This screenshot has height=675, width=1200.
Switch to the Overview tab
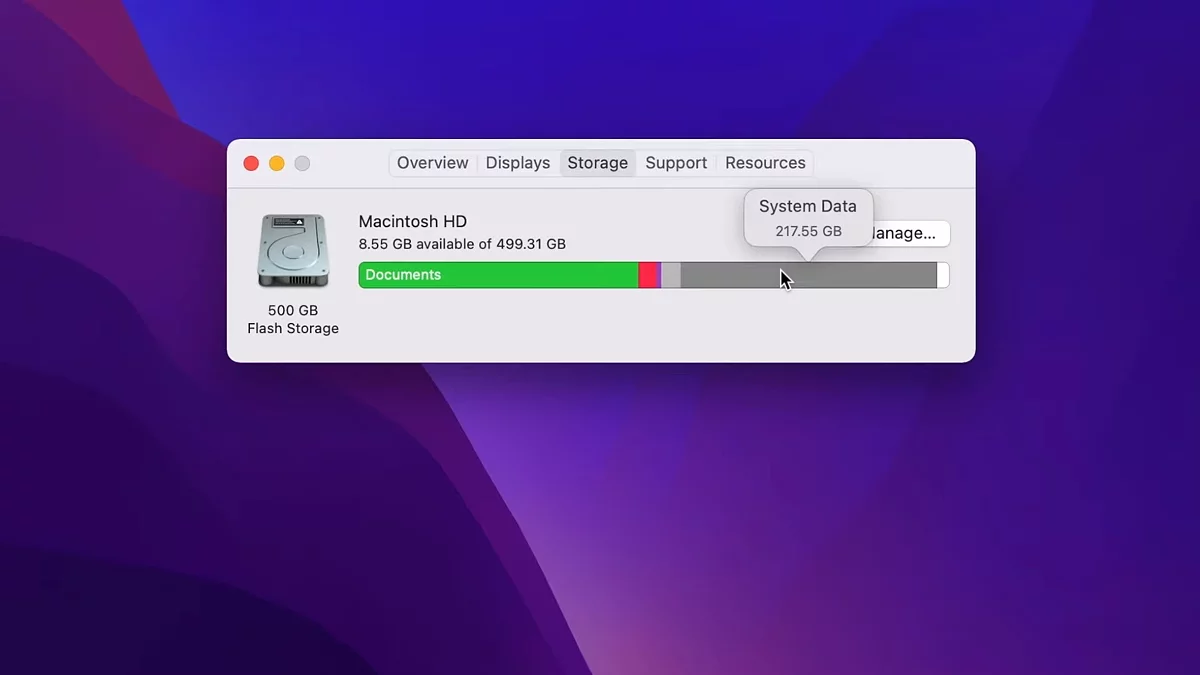432,162
